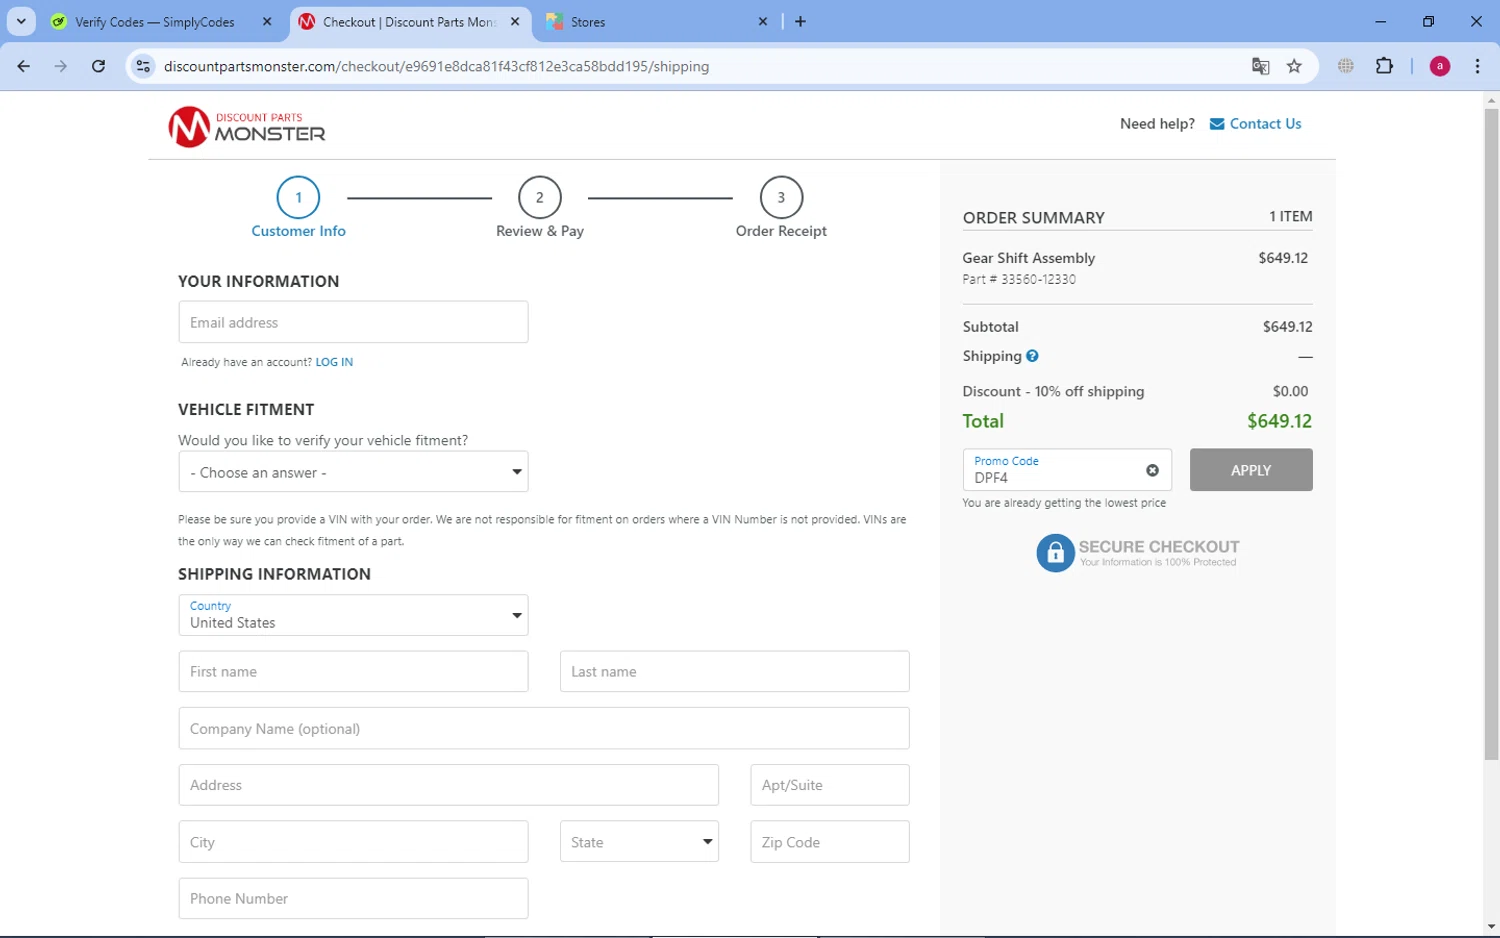Screen dimensions: 1500x938
Task: Click the browser forward arrow
Action: pyautogui.click(x=61, y=66)
